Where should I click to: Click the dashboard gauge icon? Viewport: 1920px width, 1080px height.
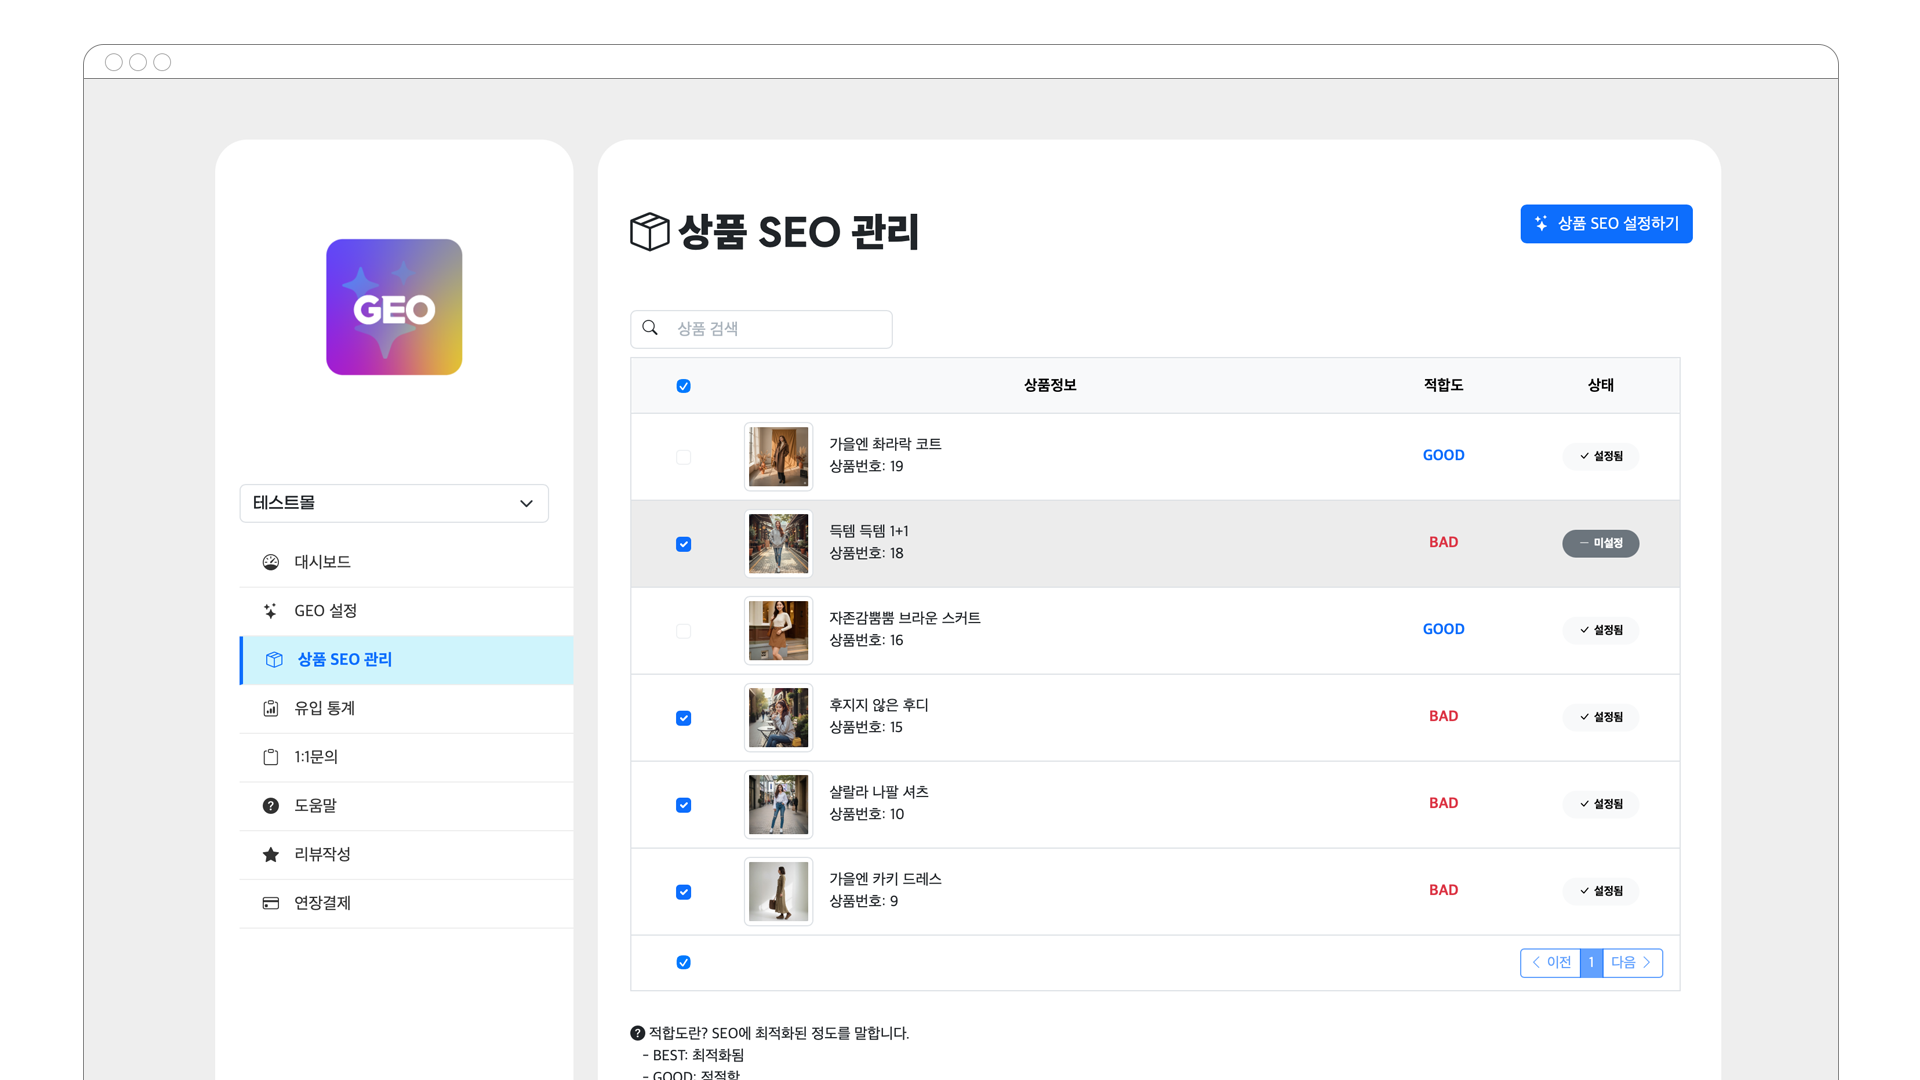coord(270,562)
